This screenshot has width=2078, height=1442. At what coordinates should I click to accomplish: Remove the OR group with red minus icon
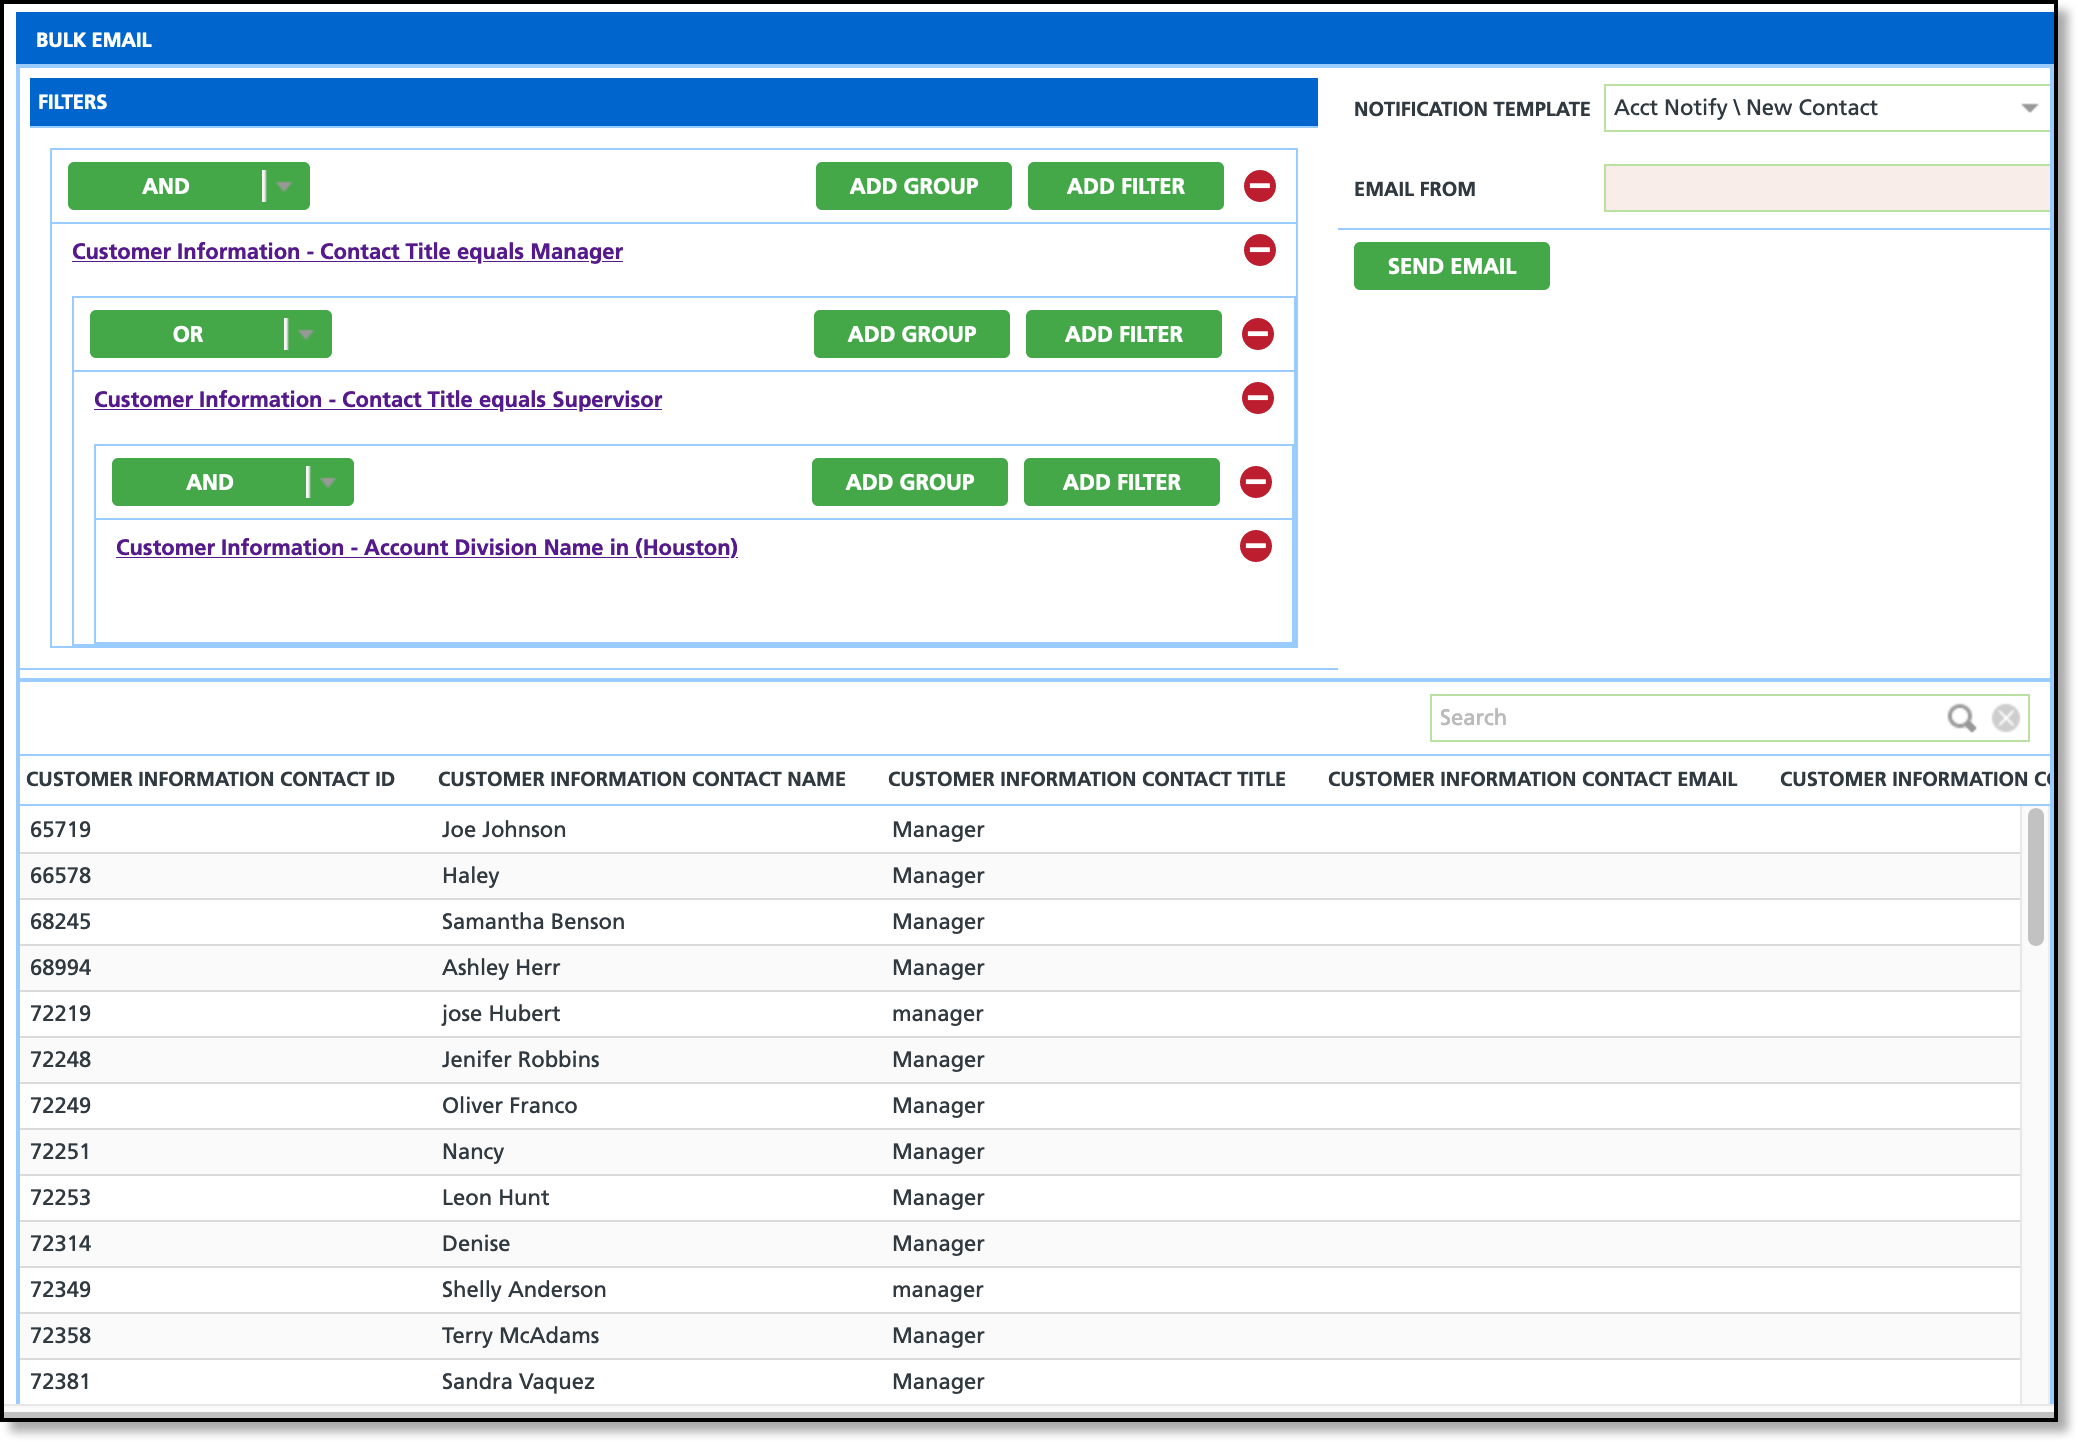tap(1257, 334)
